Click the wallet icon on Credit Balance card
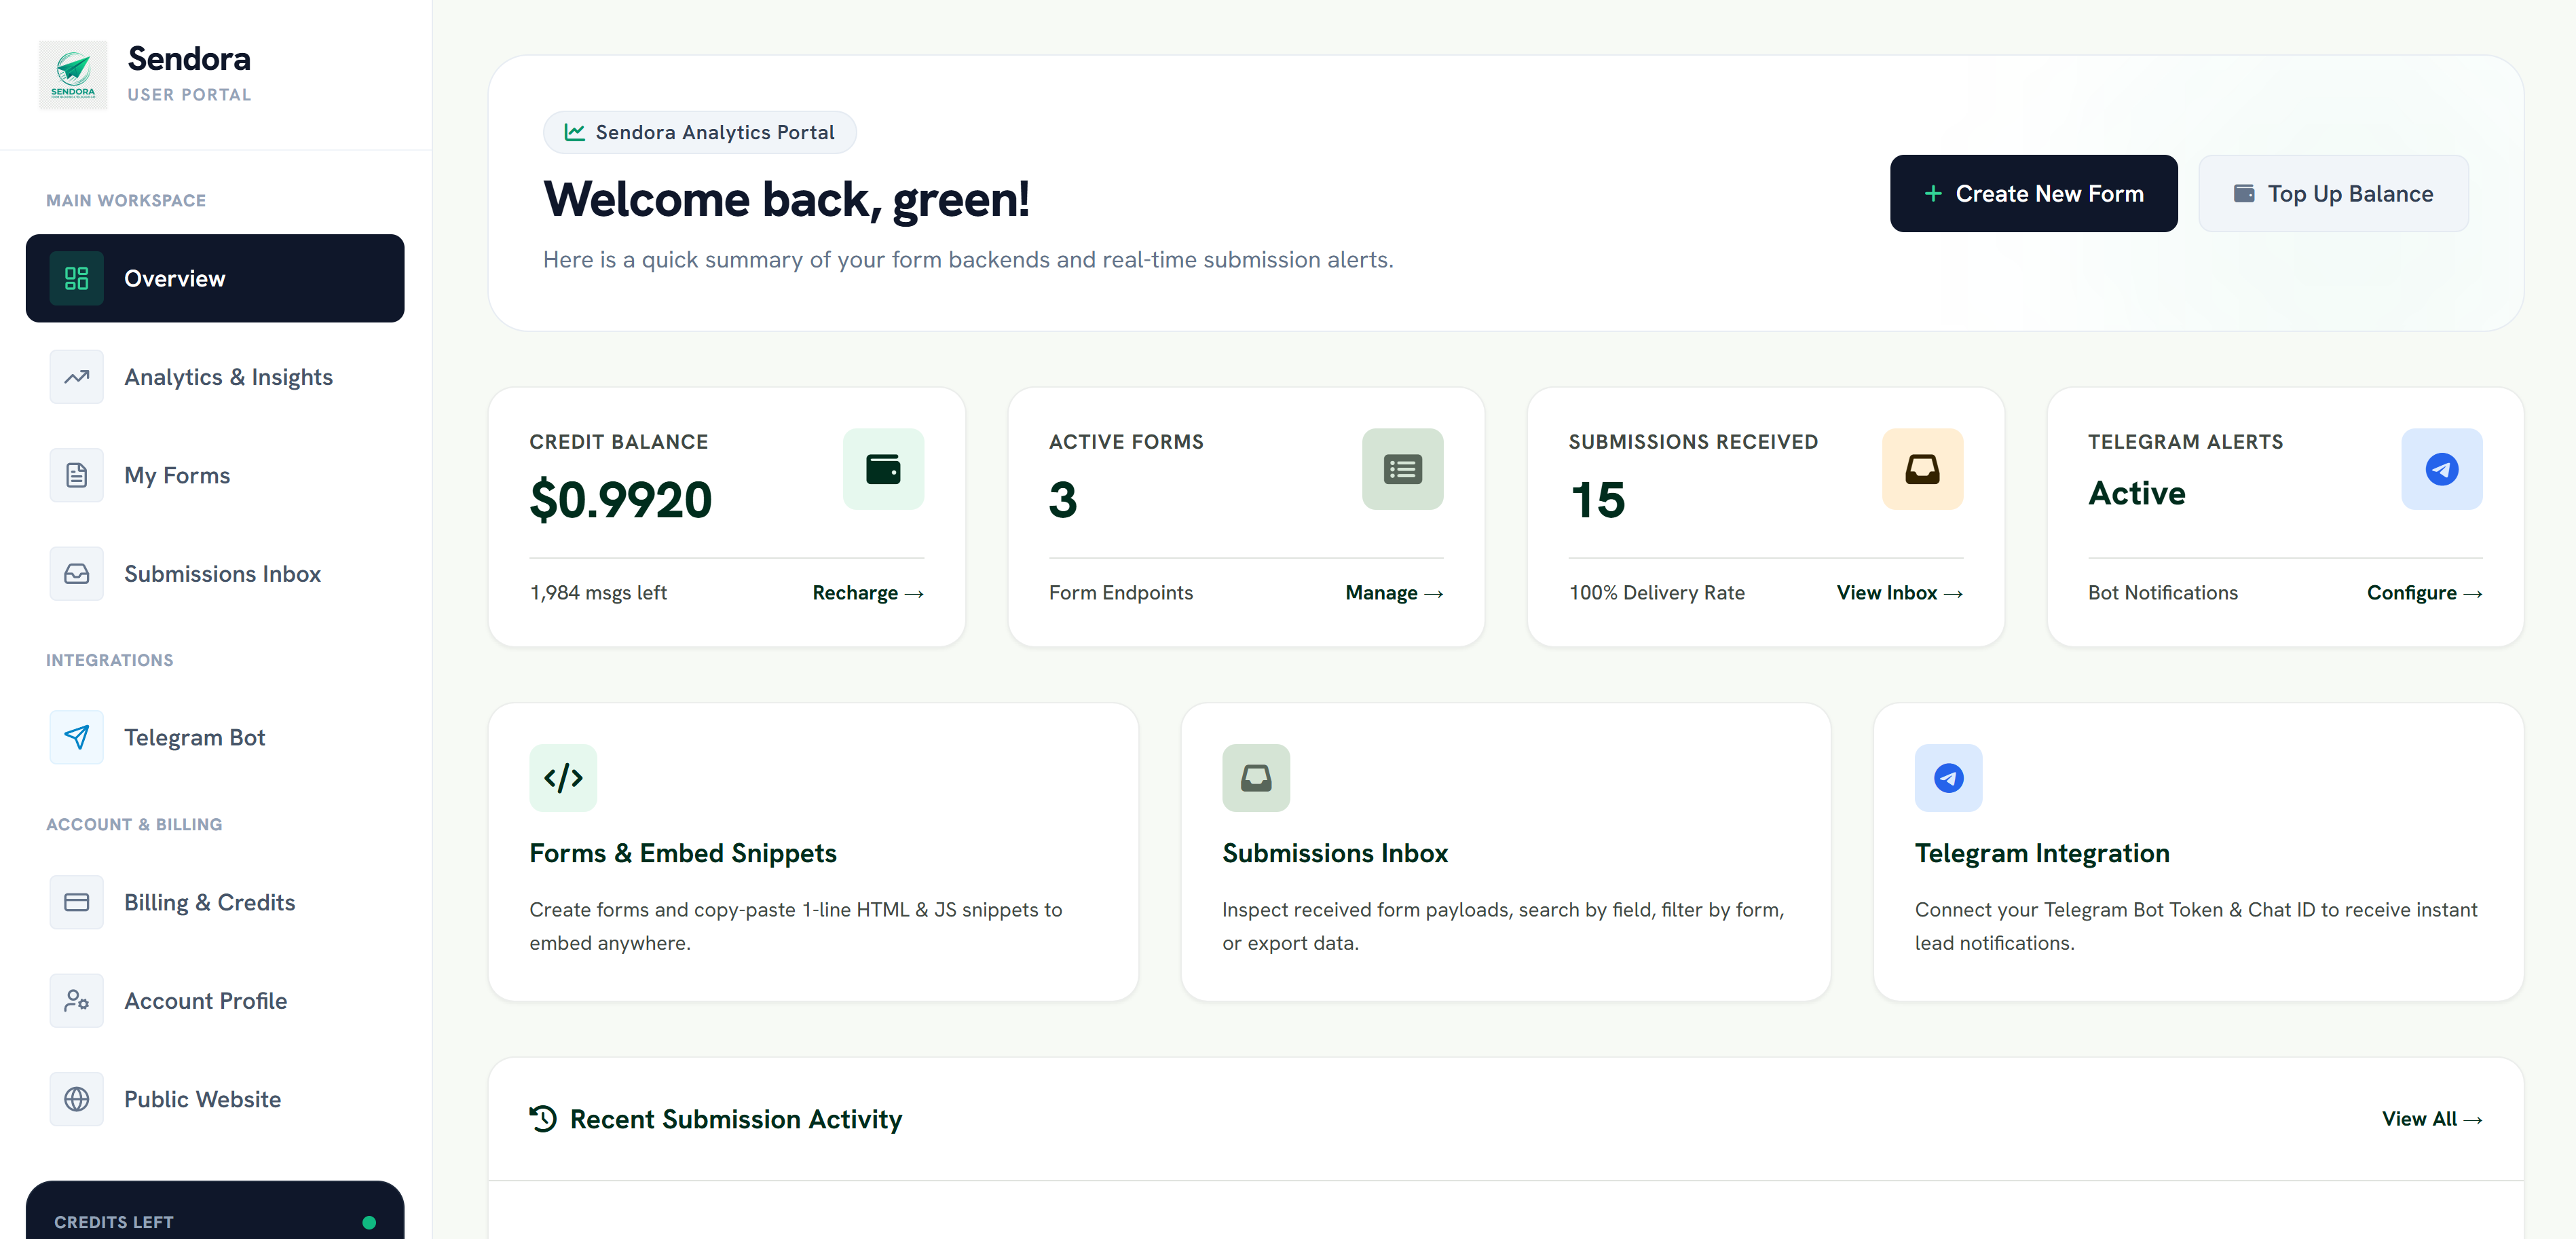This screenshot has height=1239, width=2576. 883,469
